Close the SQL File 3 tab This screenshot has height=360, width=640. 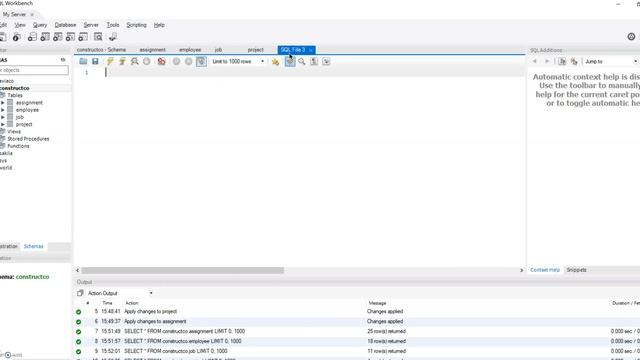[311, 50]
